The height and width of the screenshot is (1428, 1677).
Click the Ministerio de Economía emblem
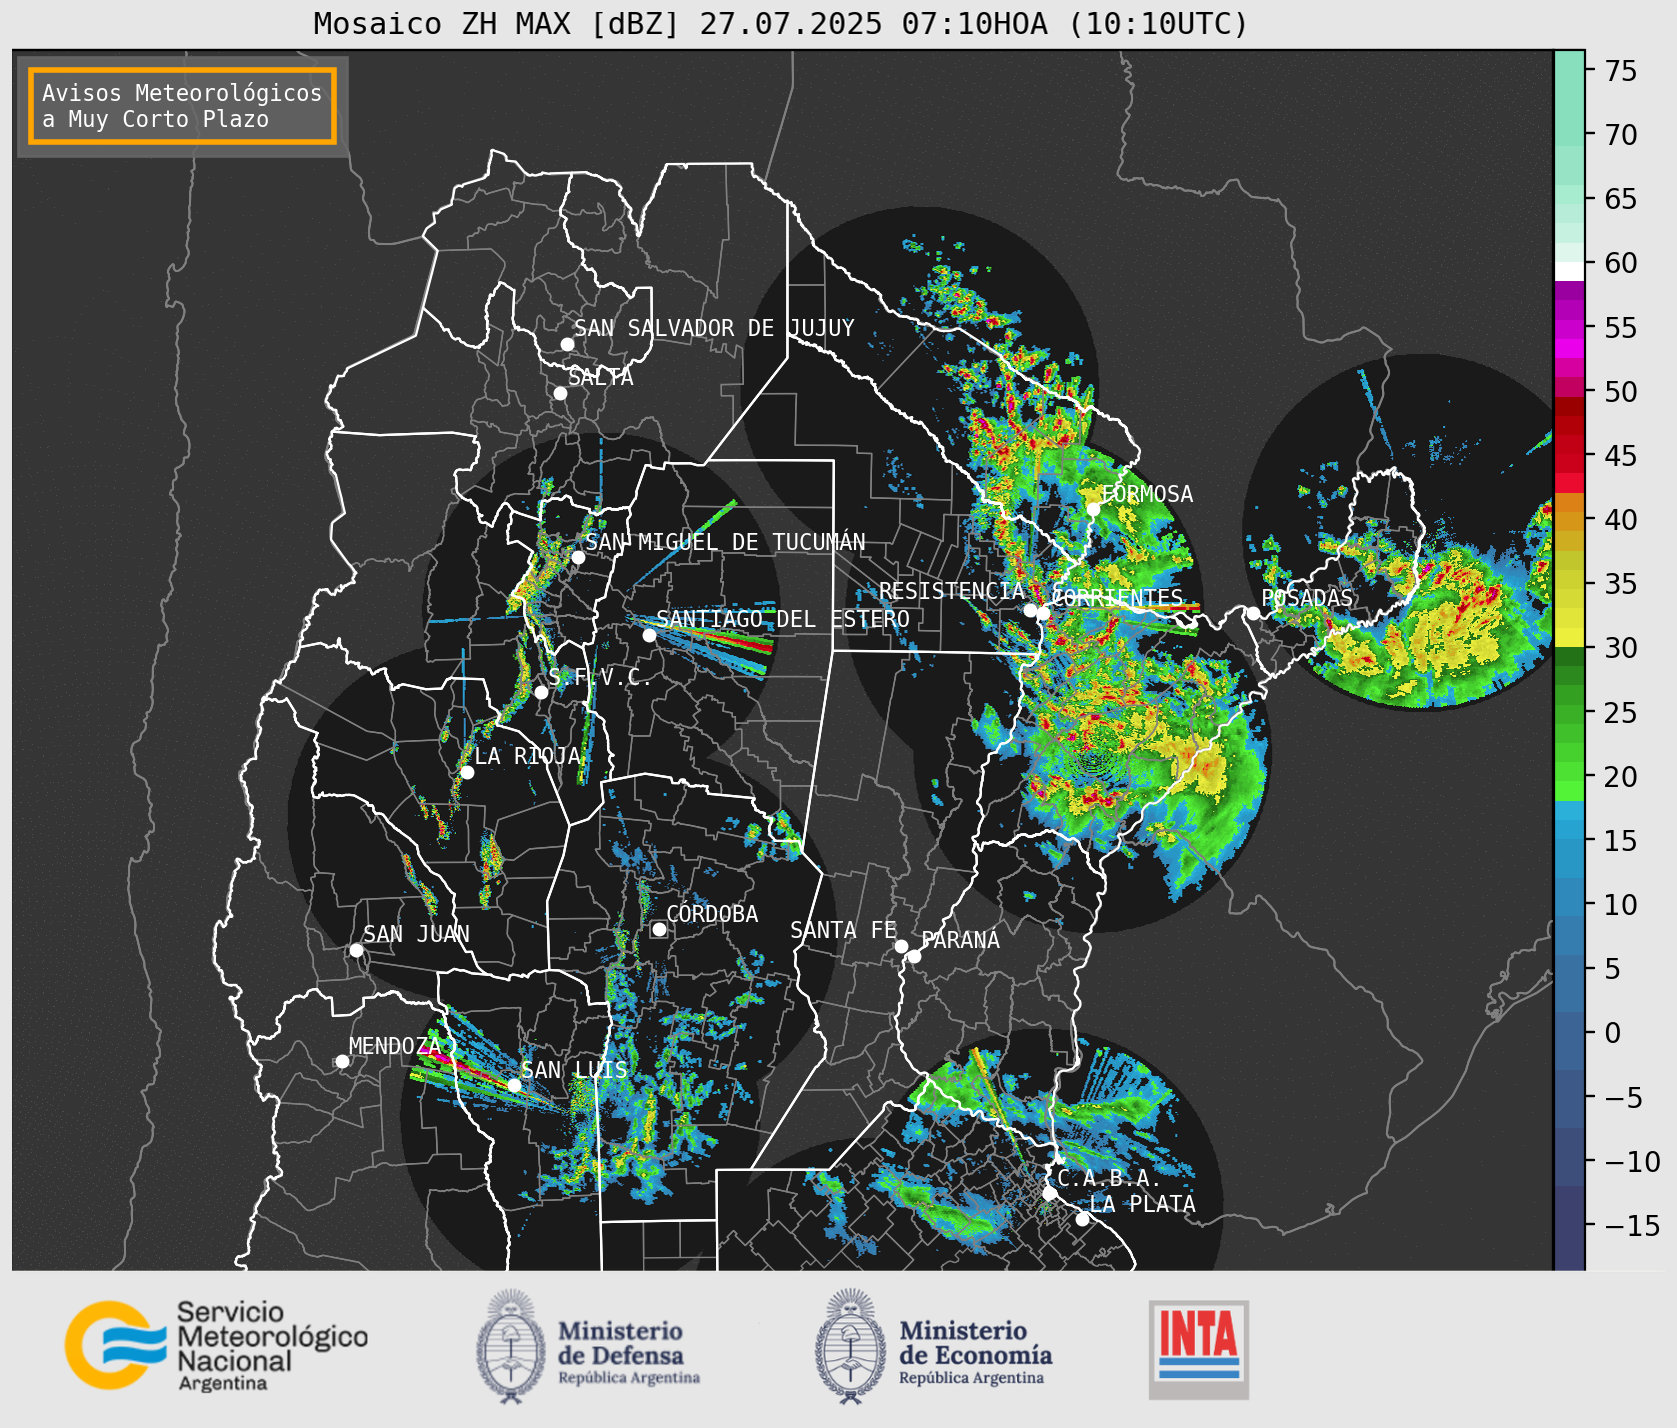[851, 1345]
